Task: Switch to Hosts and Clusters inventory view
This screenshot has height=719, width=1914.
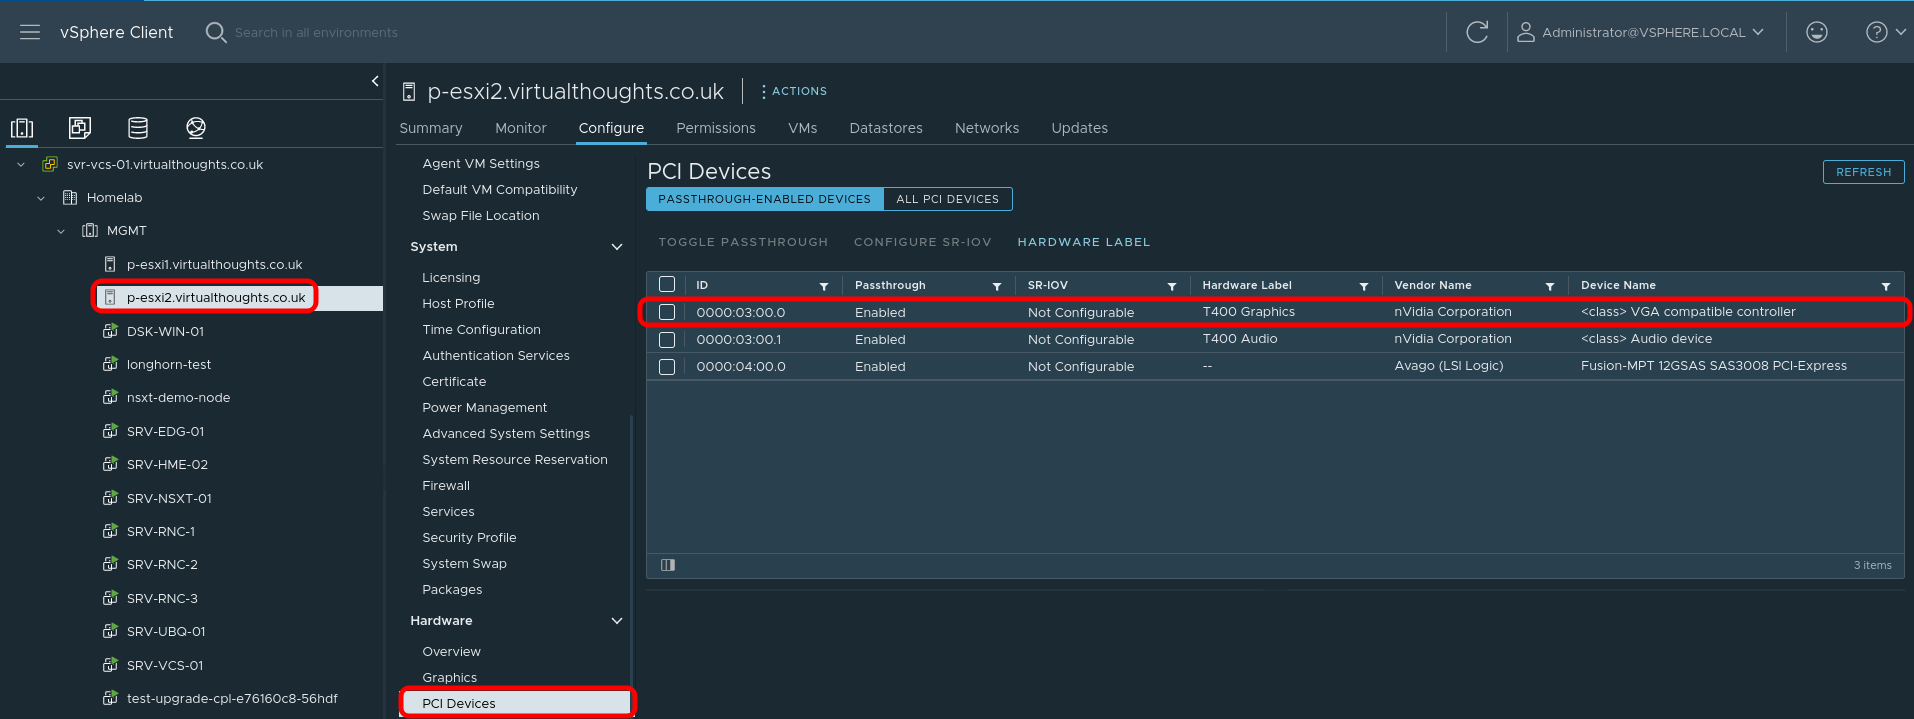Action: (x=22, y=128)
